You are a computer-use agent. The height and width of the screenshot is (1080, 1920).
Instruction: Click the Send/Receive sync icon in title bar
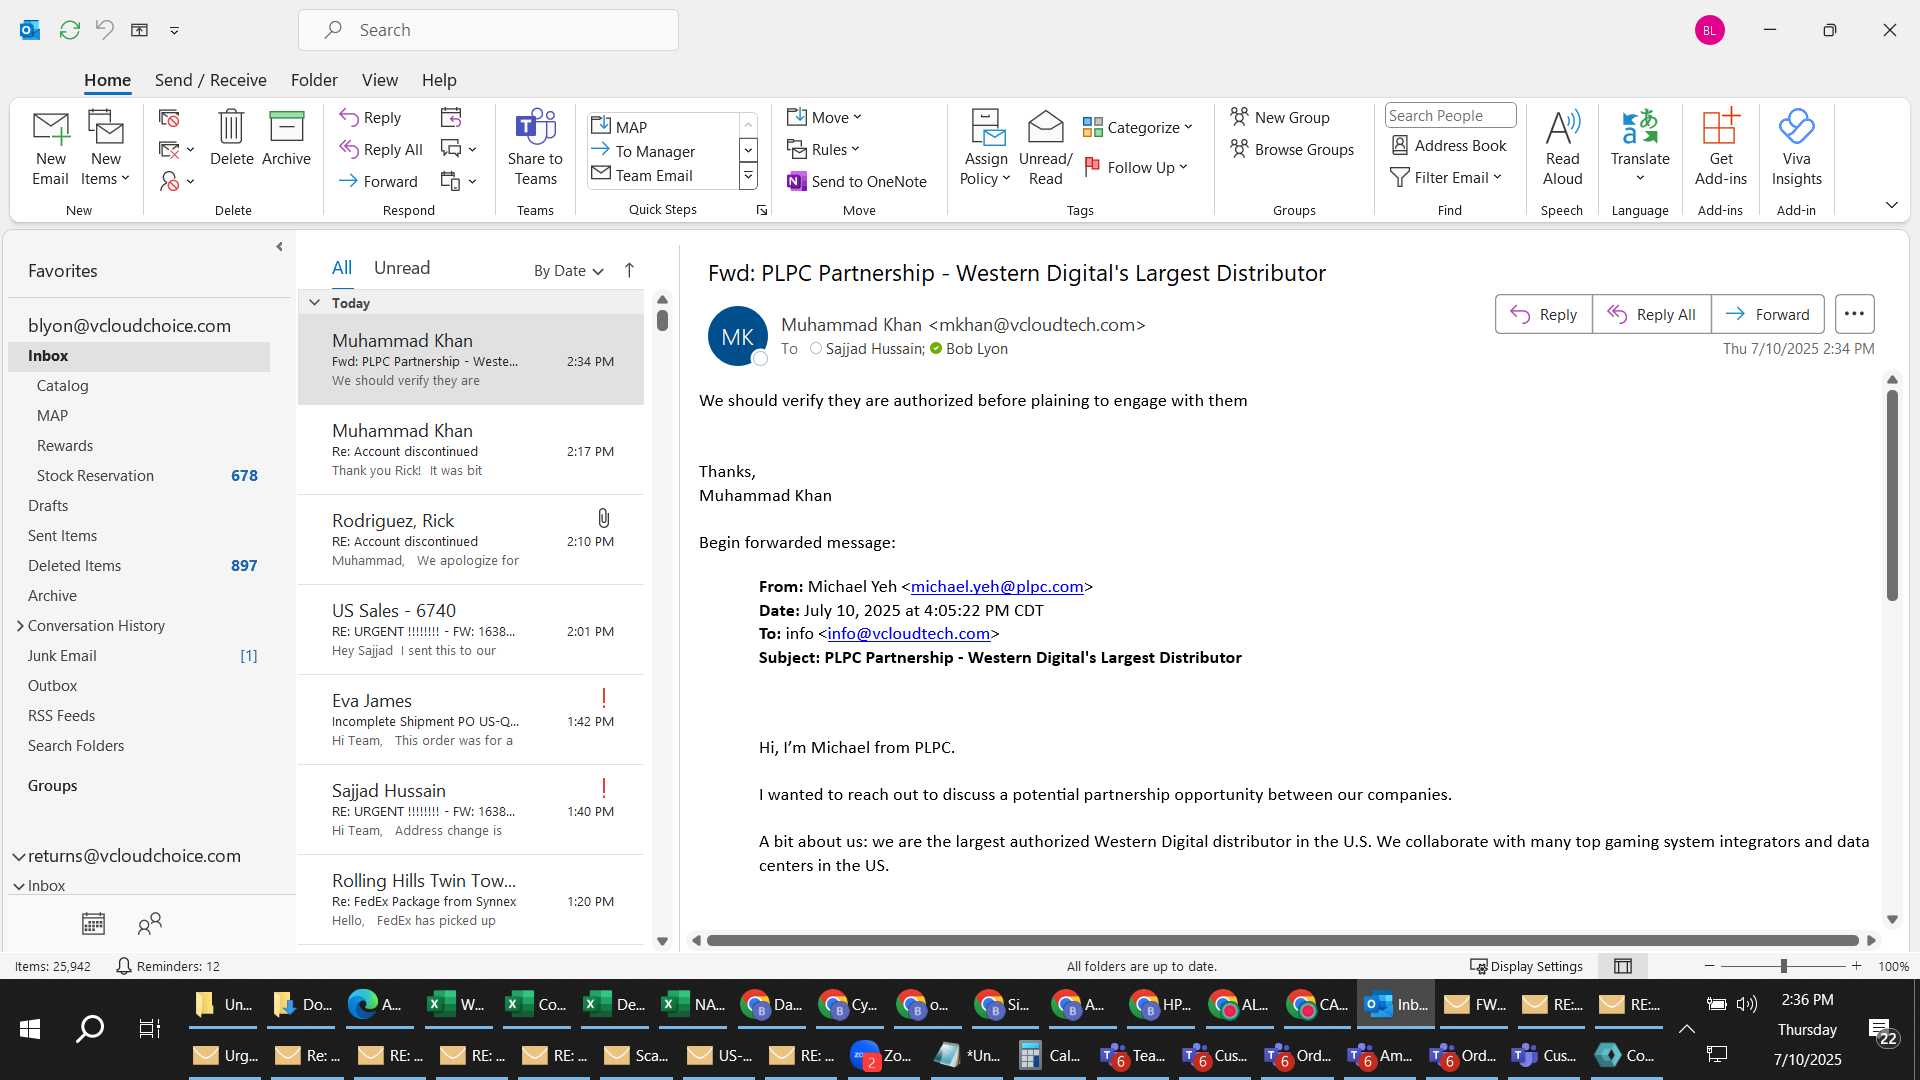click(70, 30)
